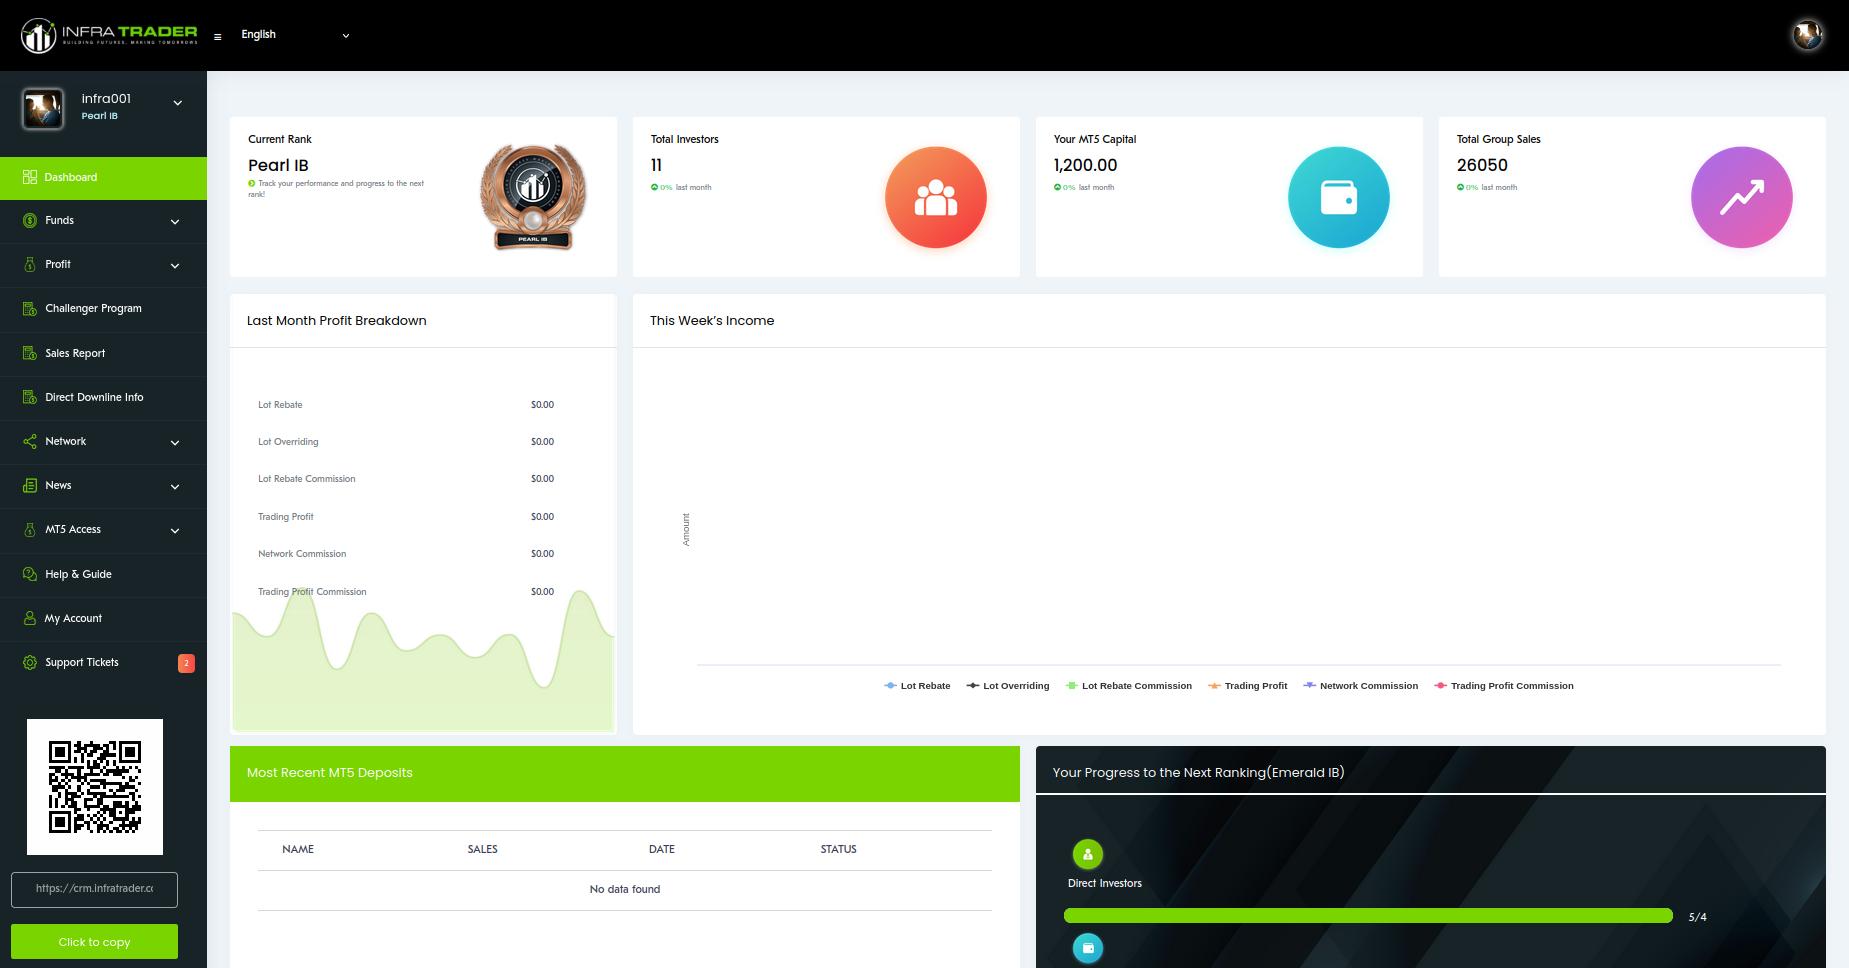Viewport: 1849px width, 968px height.
Task: Expand the MT5 Access submenu chevron
Action: tap(175, 531)
